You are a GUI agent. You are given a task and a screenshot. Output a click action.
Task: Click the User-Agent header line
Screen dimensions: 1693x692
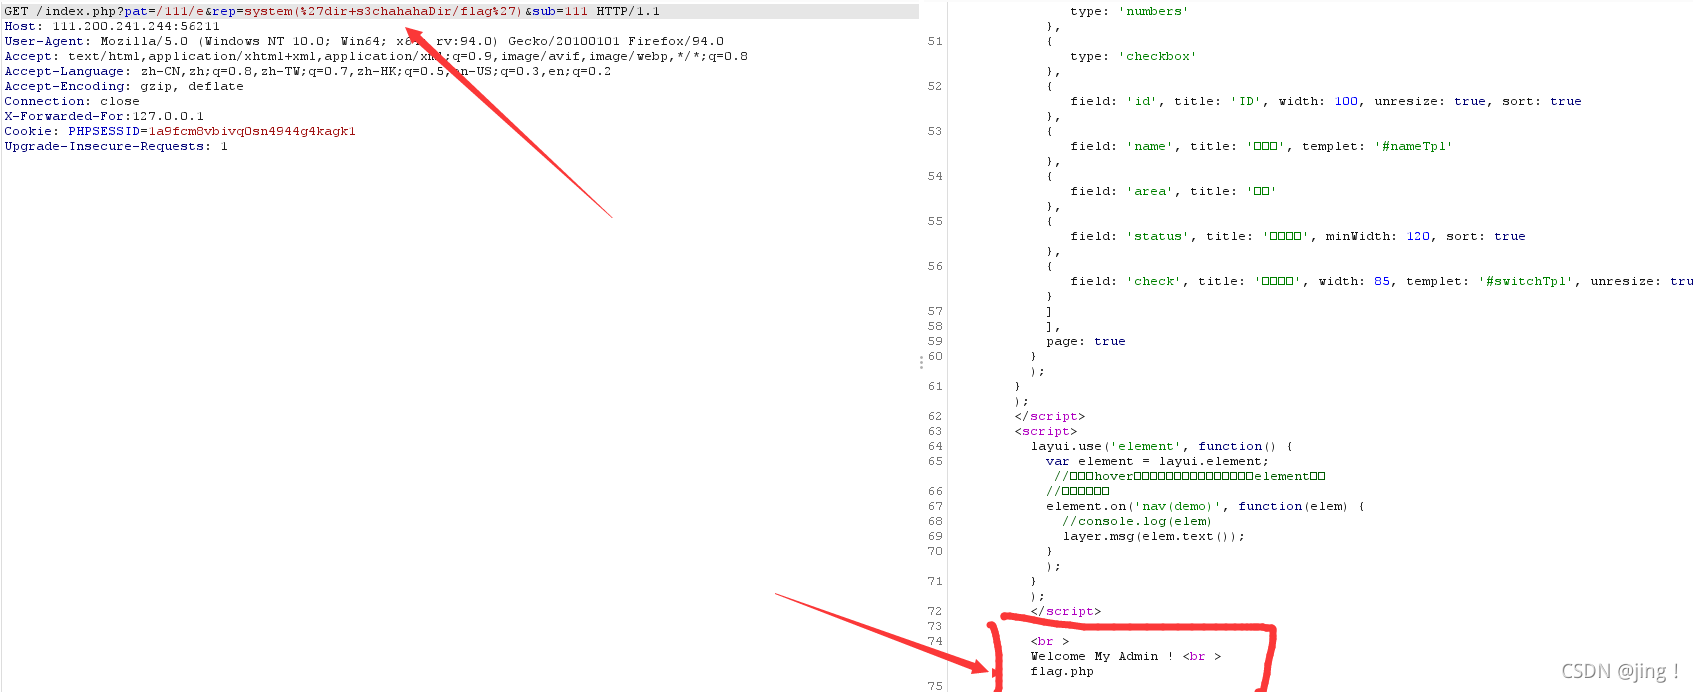point(364,41)
